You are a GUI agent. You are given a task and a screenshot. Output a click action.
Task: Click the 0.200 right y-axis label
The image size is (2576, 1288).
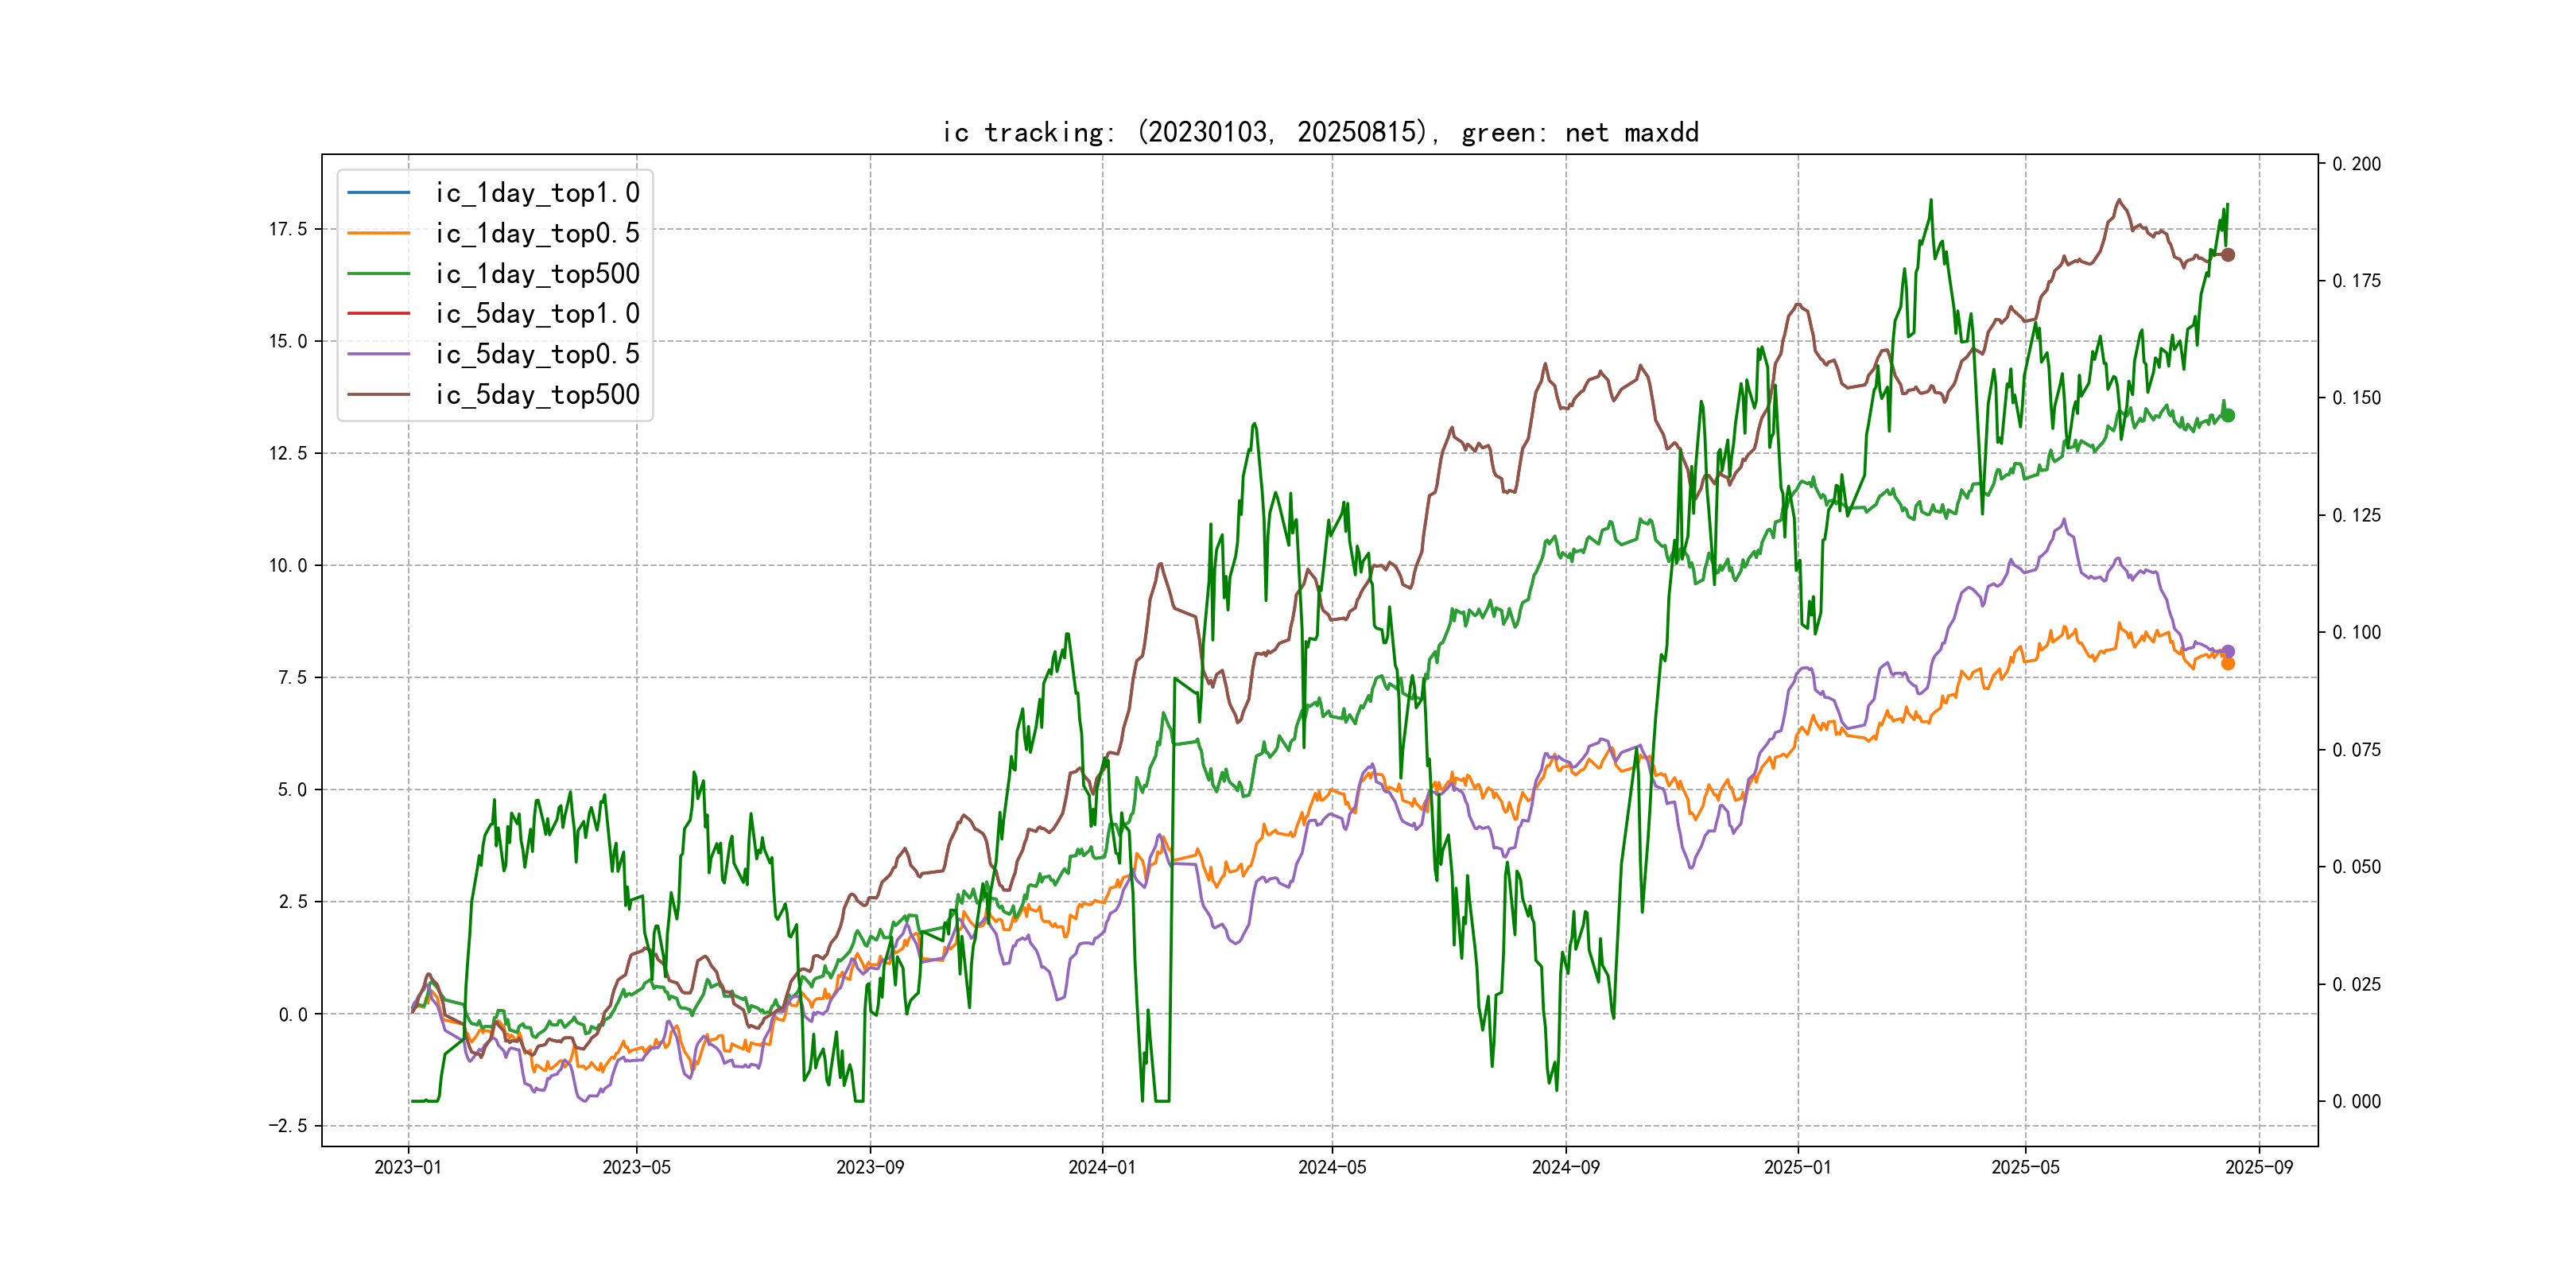(2356, 164)
